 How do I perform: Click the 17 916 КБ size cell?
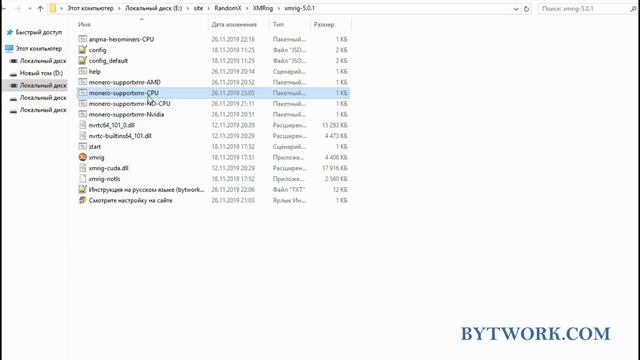click(335, 168)
